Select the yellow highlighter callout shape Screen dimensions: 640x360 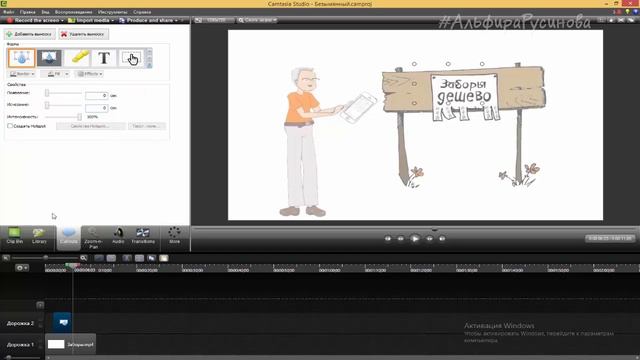pyautogui.click(x=77, y=58)
